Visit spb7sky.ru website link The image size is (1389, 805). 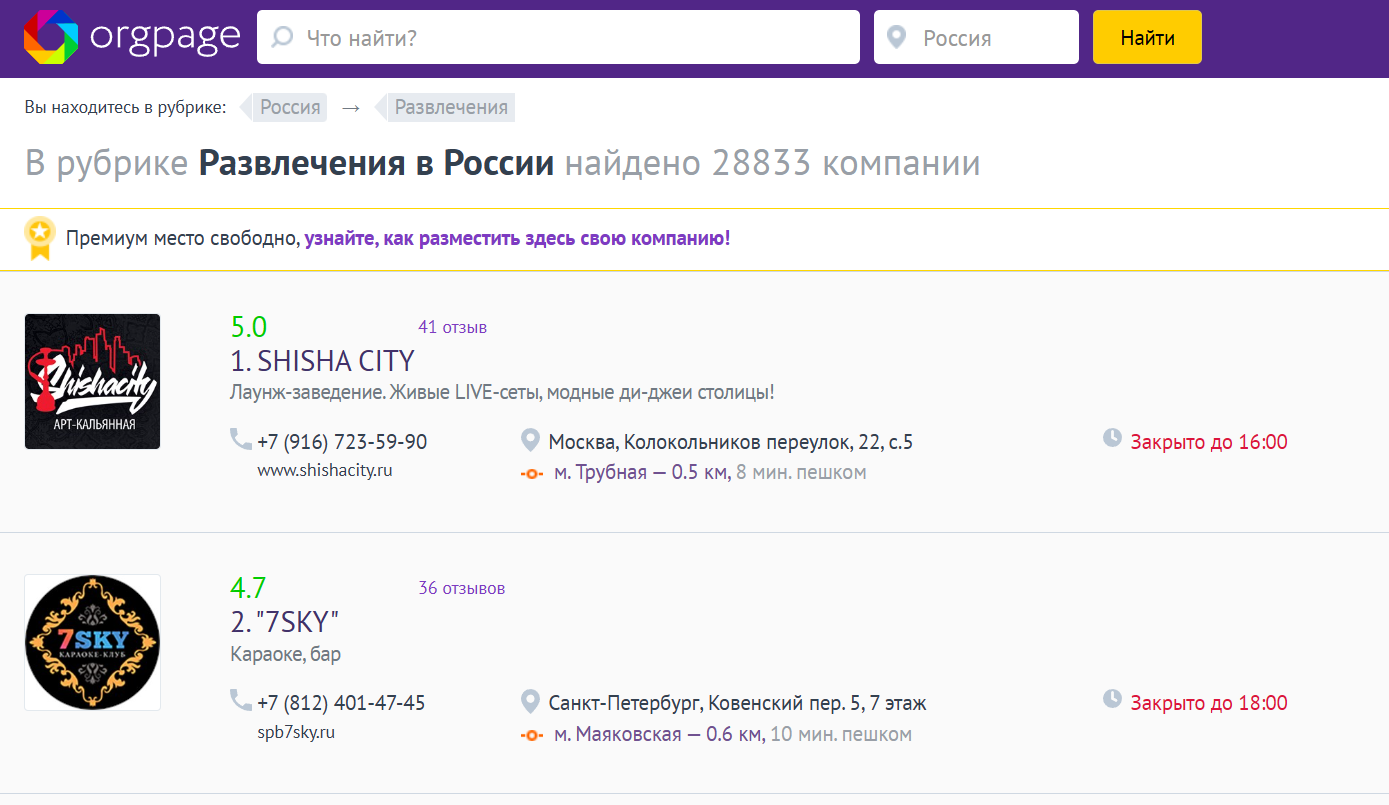point(296,732)
